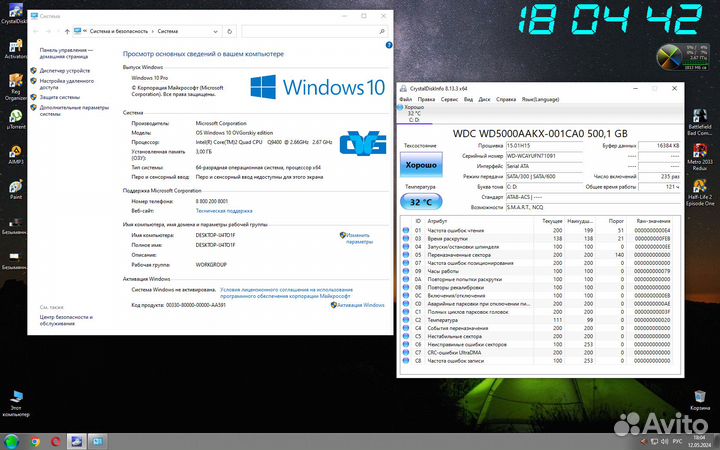720x450 pixels.
Task: Open Диспетчер устройств link
Action: [x=64, y=71]
